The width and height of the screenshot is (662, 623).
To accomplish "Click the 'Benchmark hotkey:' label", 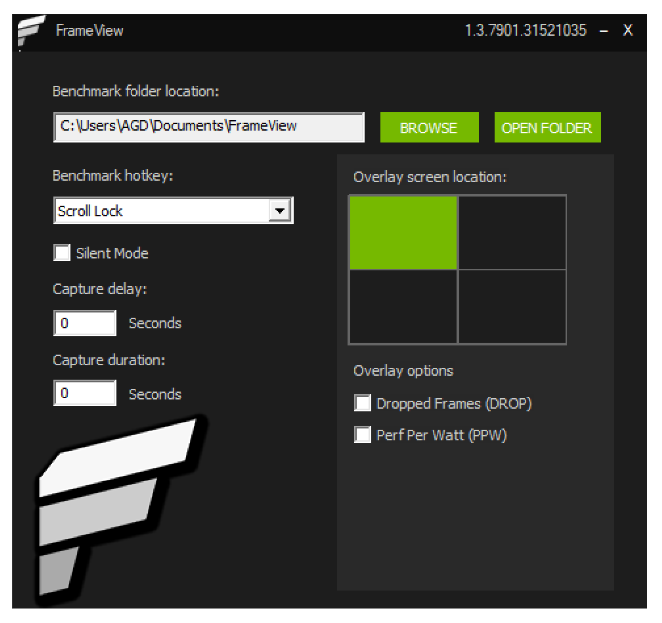I will point(113,176).
